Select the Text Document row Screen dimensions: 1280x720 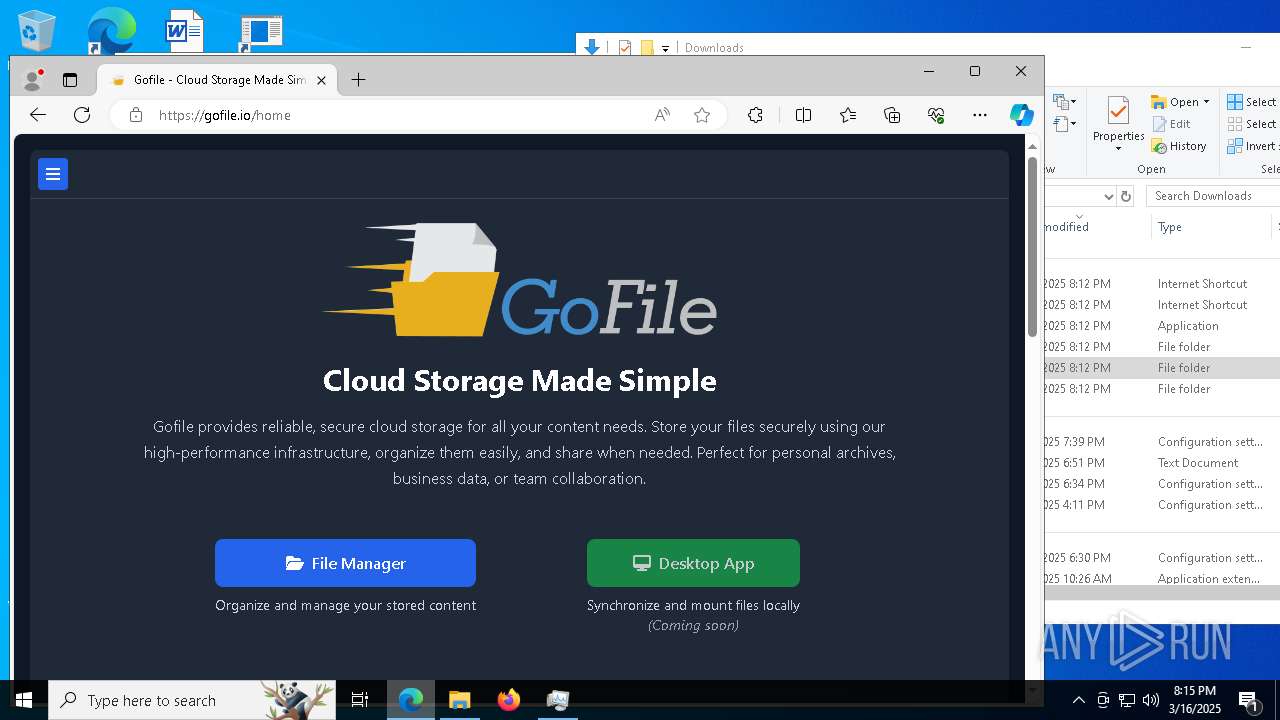(x=1162, y=463)
